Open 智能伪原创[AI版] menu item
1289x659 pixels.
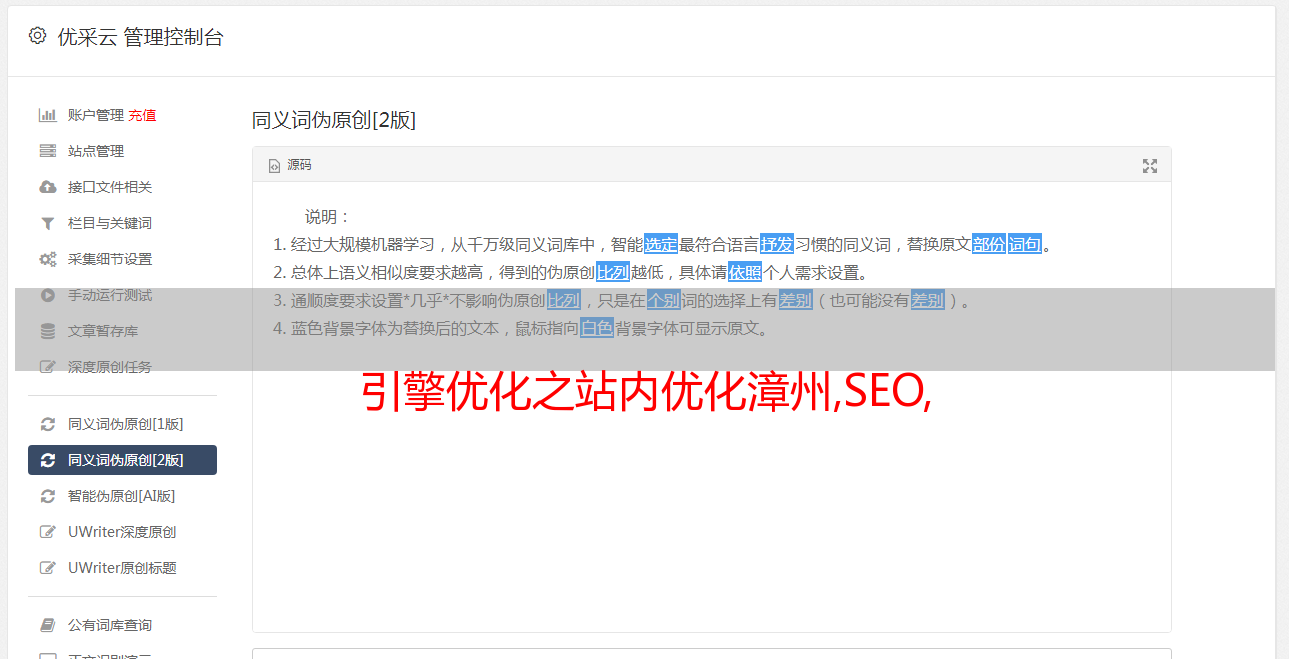(121, 496)
